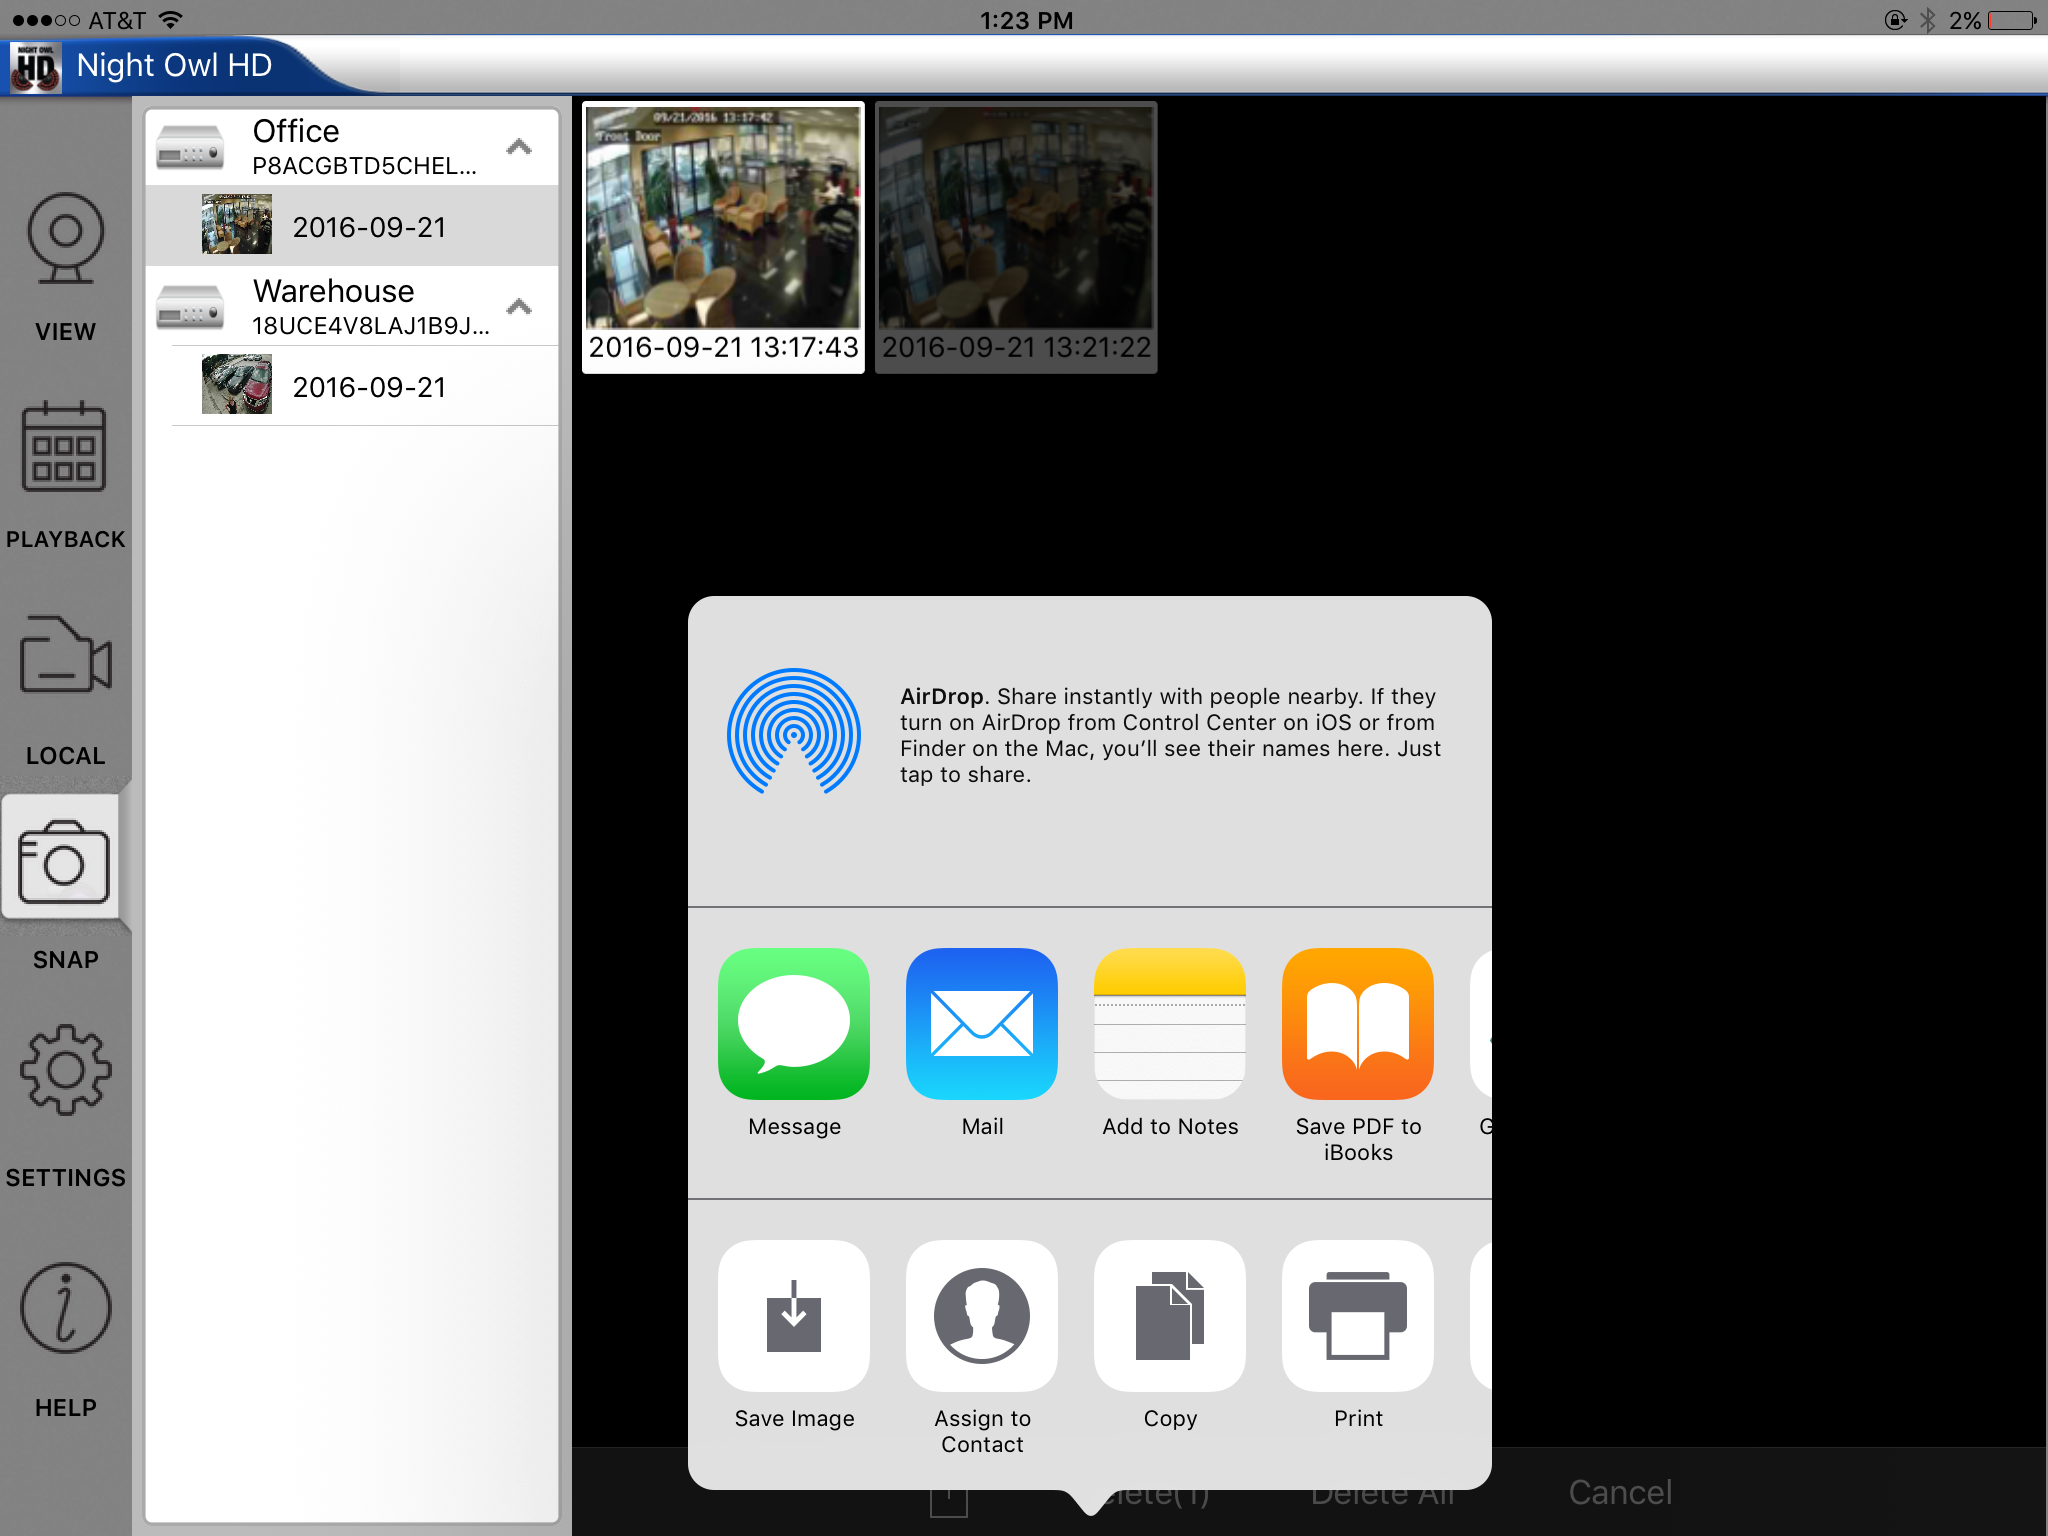Select Warehouse 2016-09-21 snapshot folder

coord(352,386)
